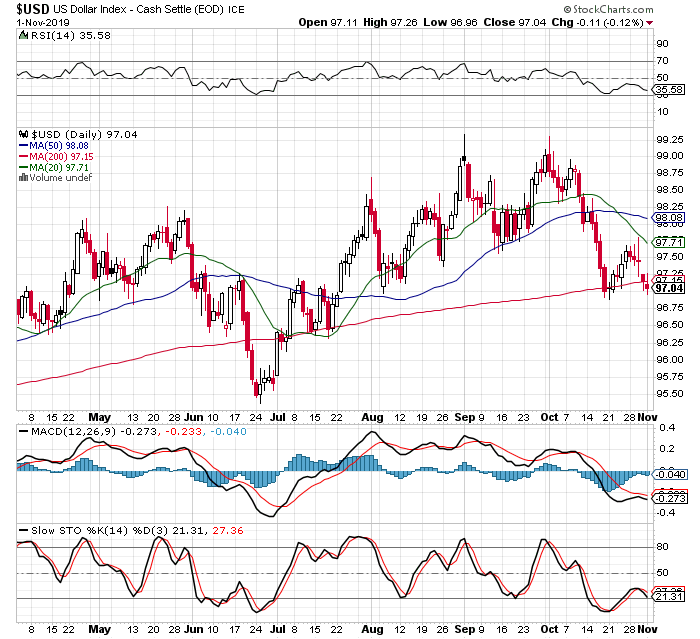Click the green 97.71 MA(20) price tag
This screenshot has width=700, height=639.
pos(667,242)
